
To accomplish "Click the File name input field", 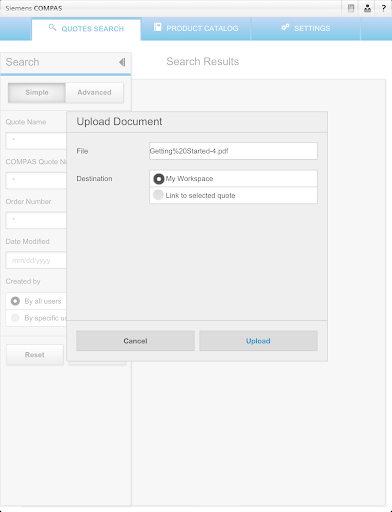I will click(x=233, y=151).
